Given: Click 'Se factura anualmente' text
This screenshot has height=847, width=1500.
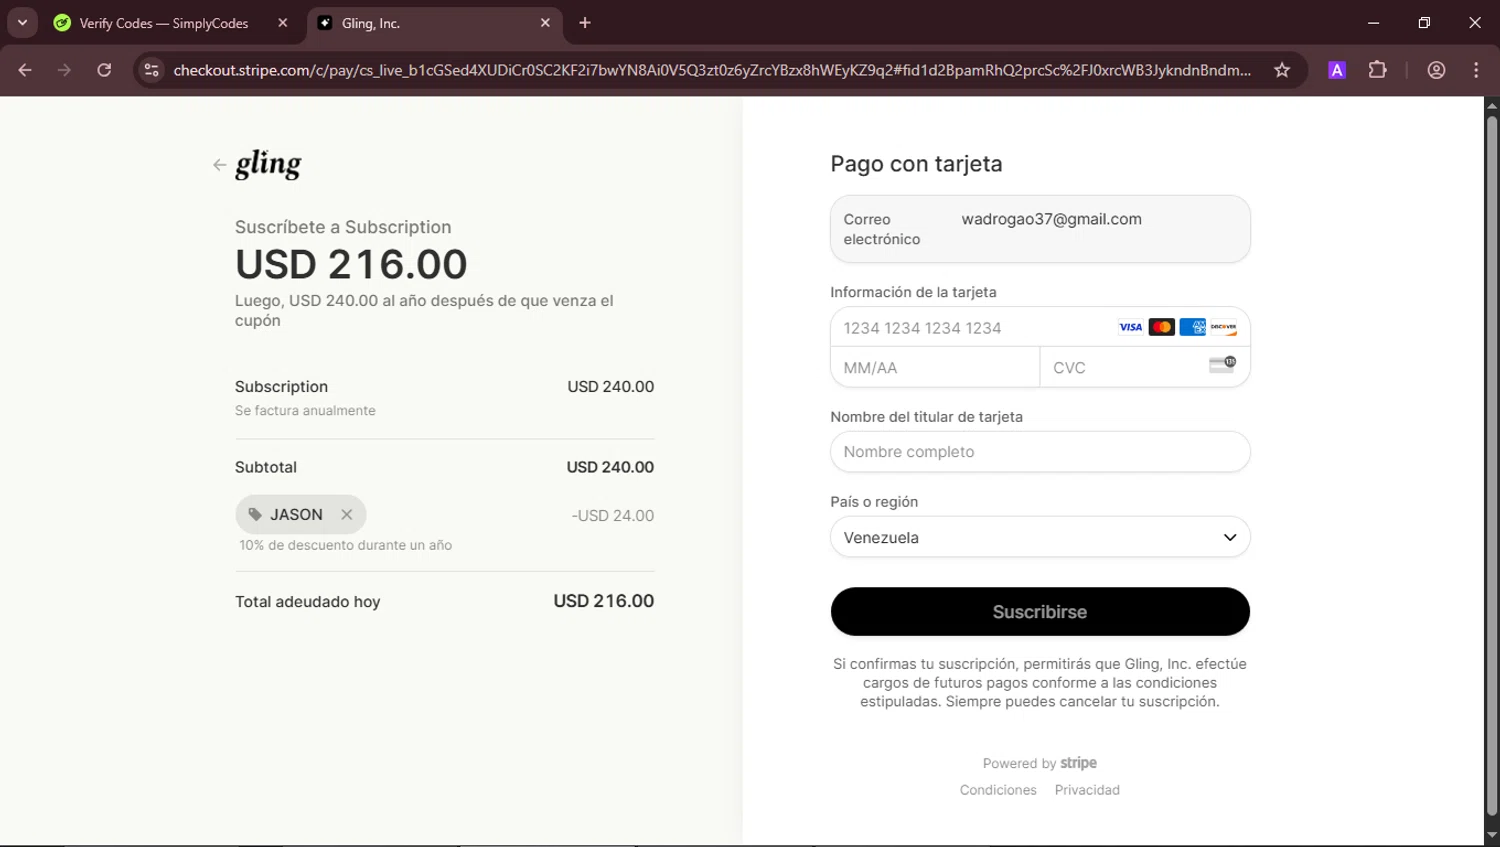Looking at the screenshot, I should pos(305,410).
